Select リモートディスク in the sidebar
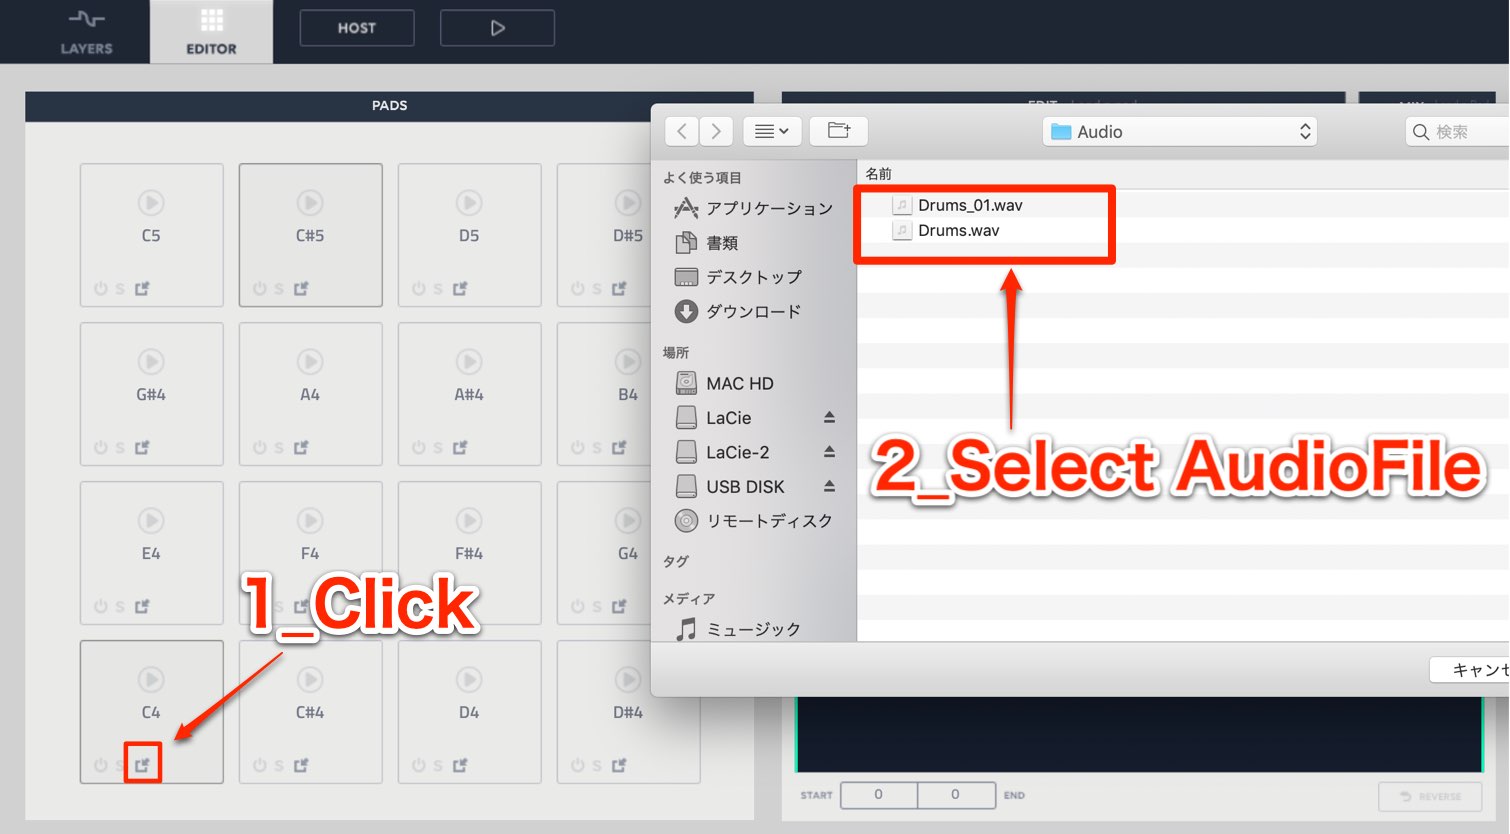This screenshot has width=1510, height=834. (x=754, y=520)
